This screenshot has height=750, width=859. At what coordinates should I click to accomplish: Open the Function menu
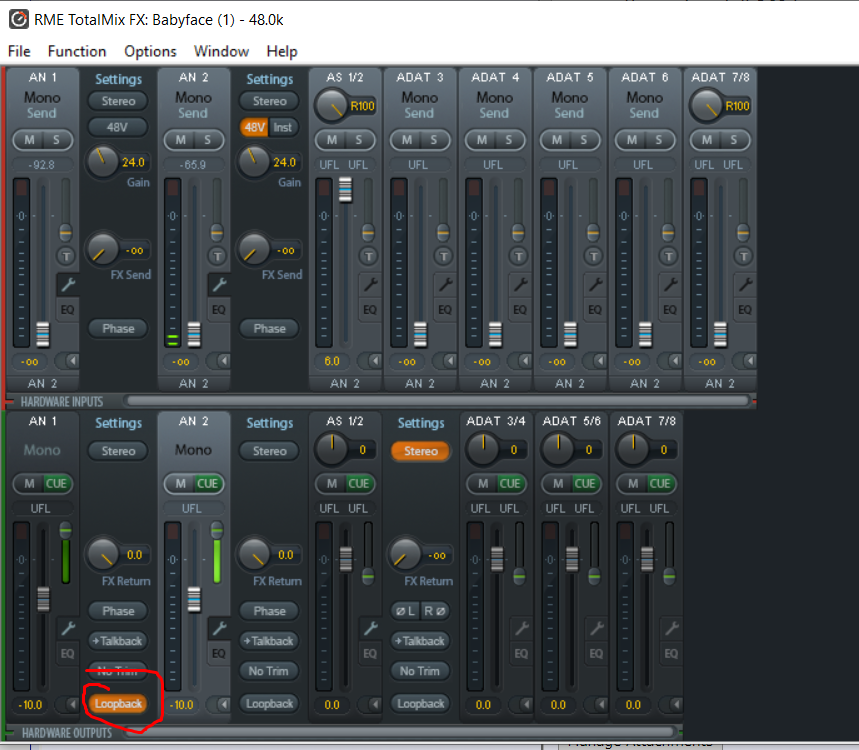point(77,51)
